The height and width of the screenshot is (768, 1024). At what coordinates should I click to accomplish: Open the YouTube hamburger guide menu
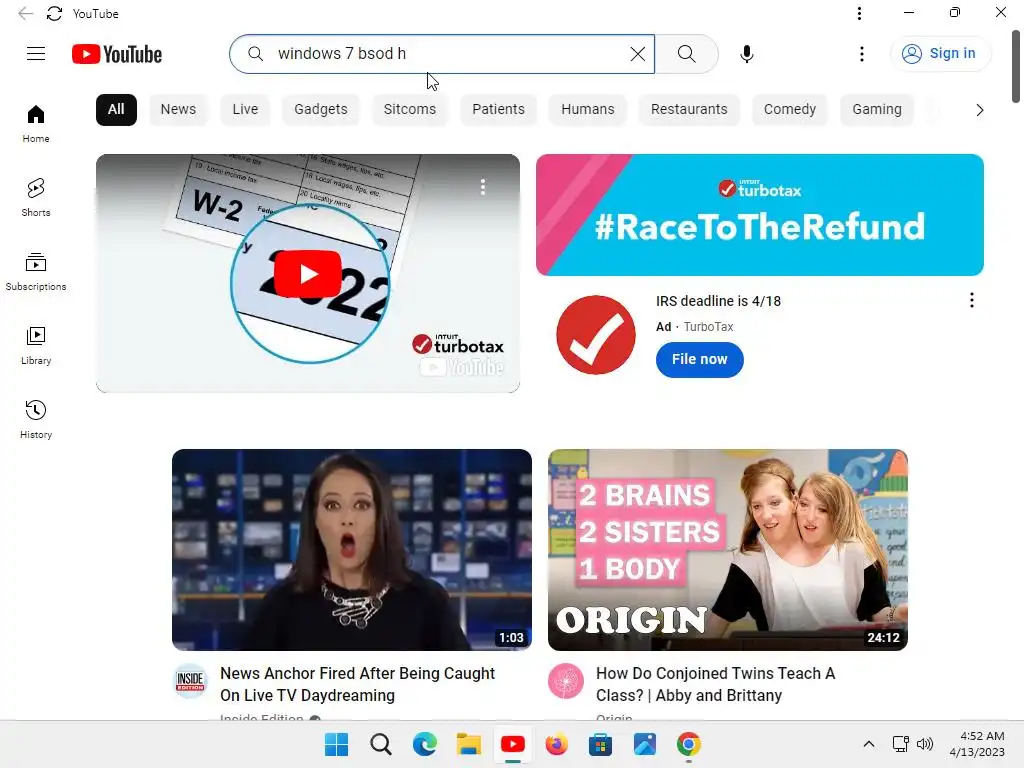pyautogui.click(x=36, y=54)
